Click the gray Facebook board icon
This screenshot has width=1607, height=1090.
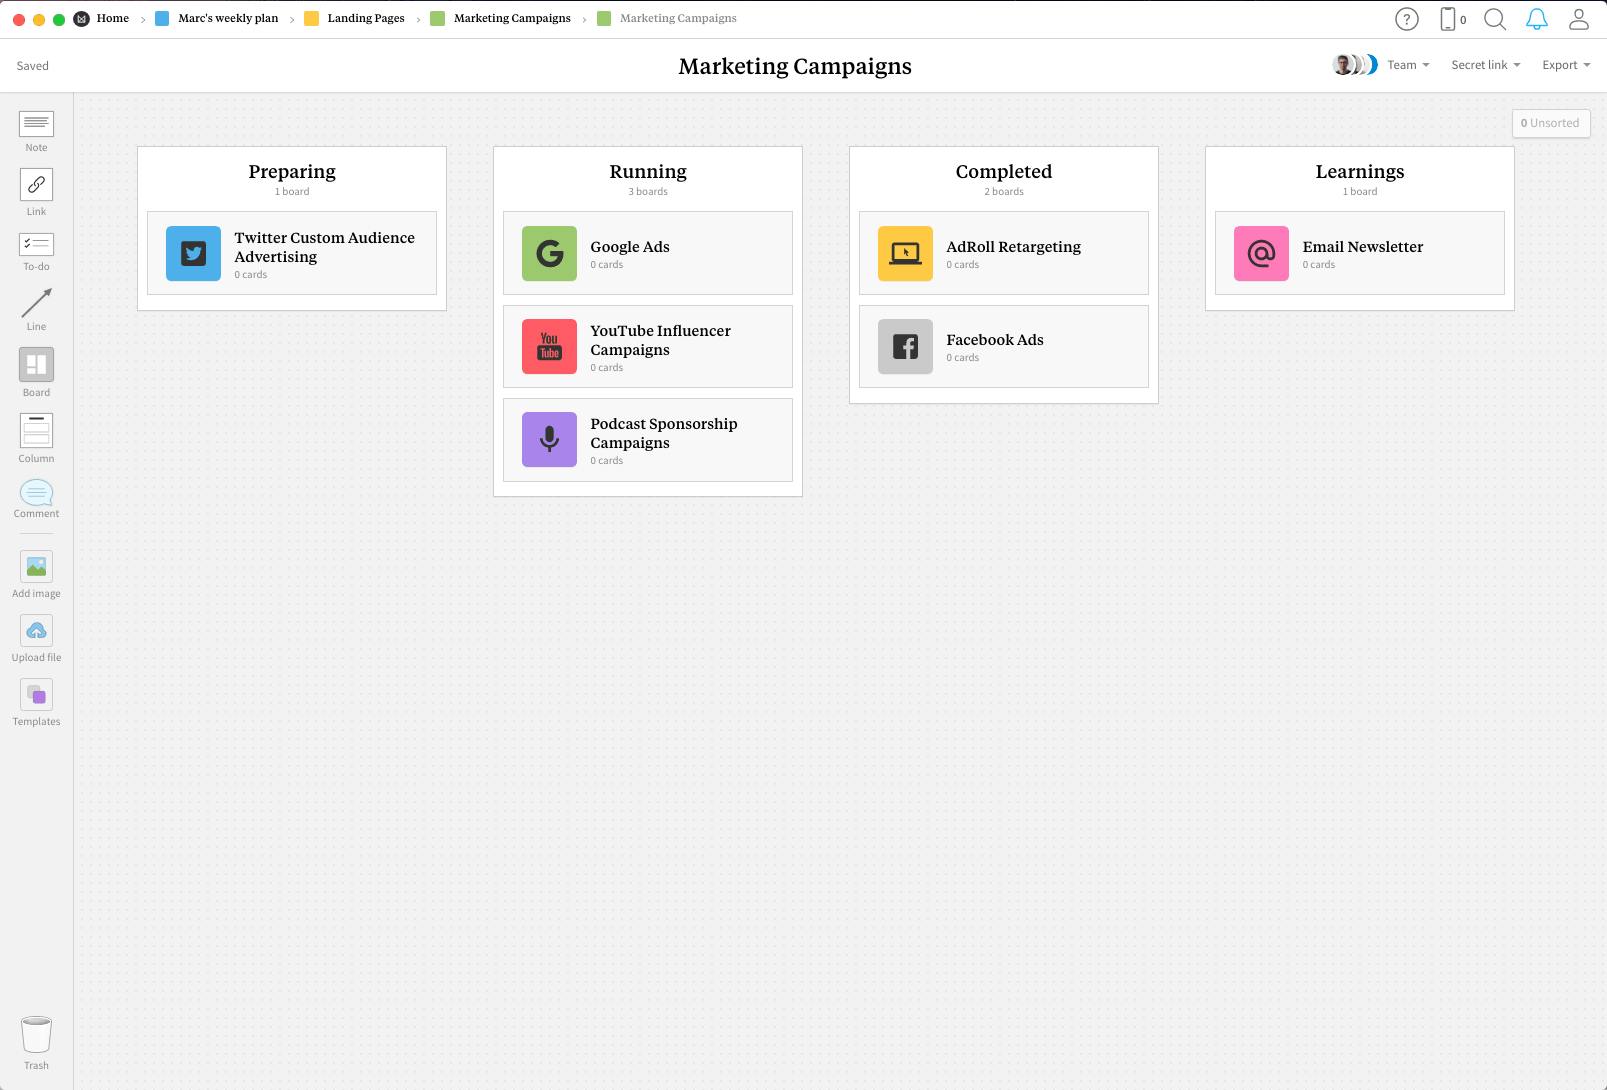[905, 346]
